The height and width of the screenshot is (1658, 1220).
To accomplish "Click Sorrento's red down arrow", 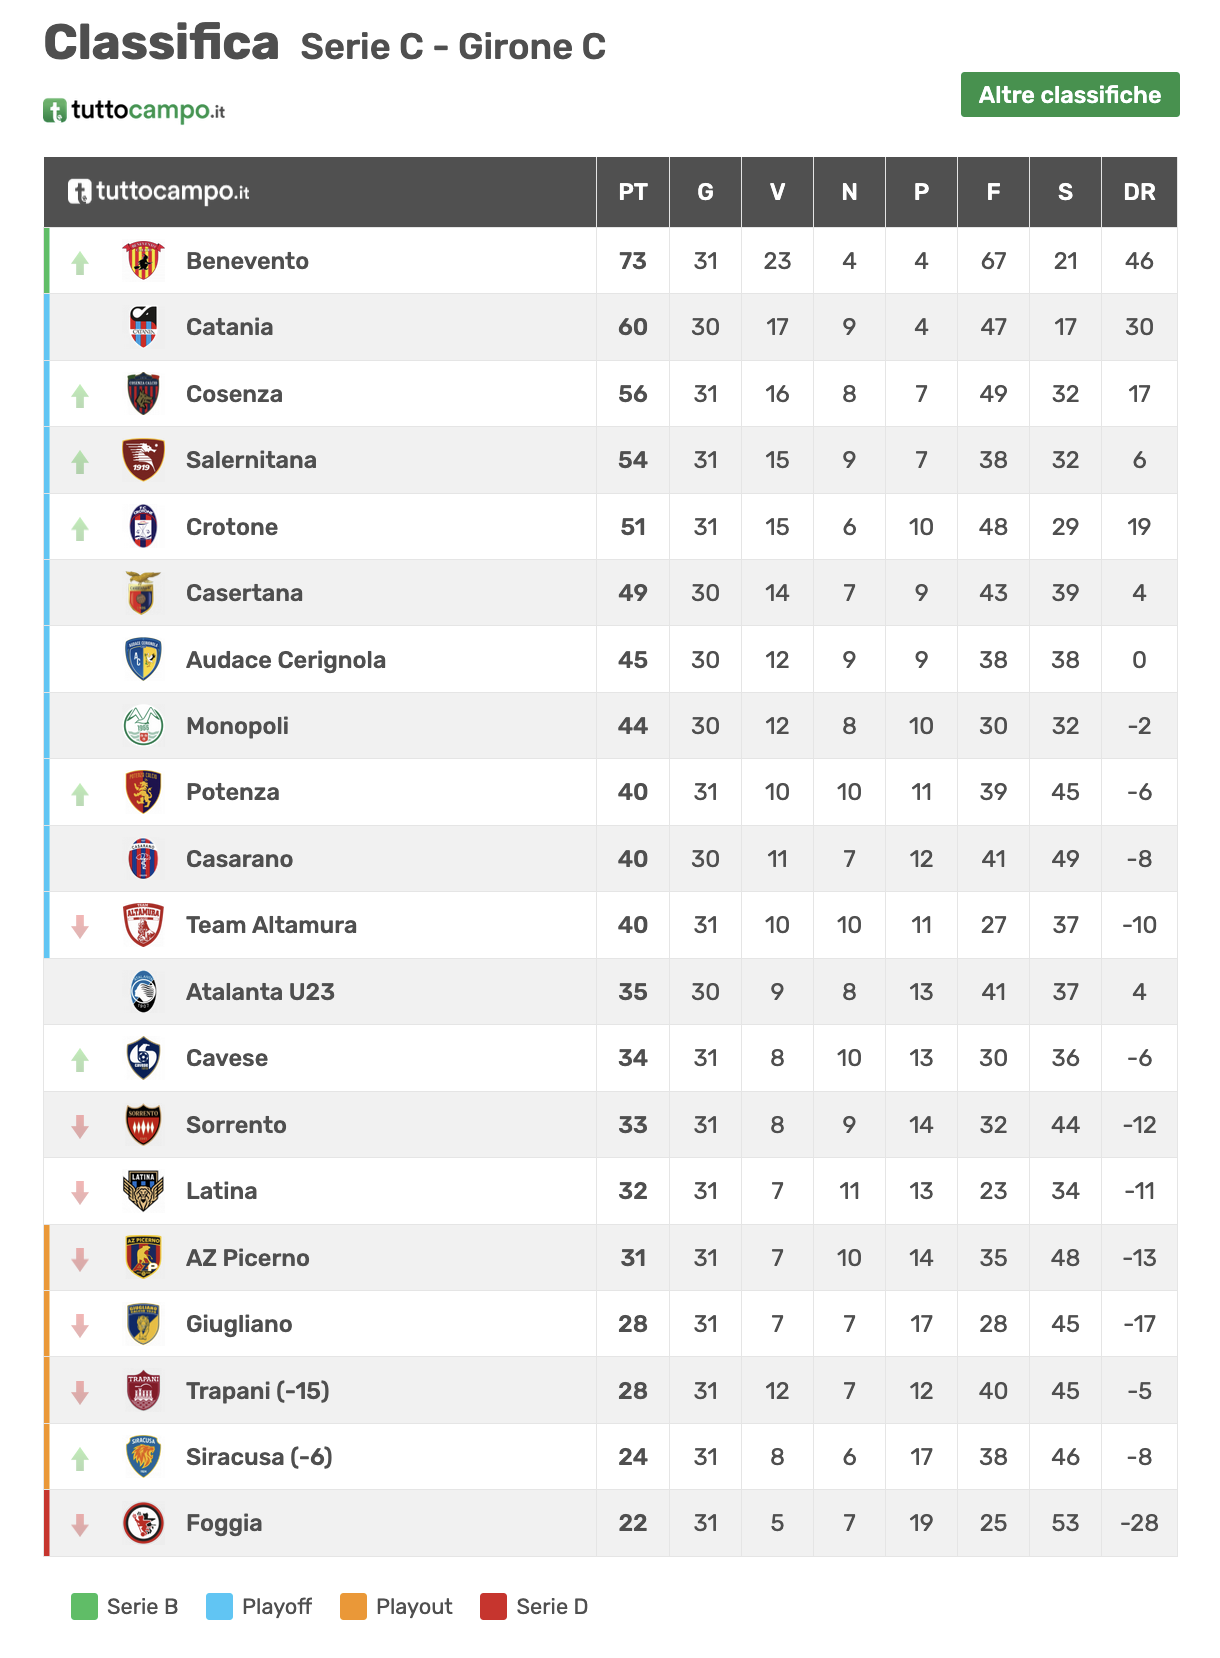I will pyautogui.click(x=80, y=1126).
